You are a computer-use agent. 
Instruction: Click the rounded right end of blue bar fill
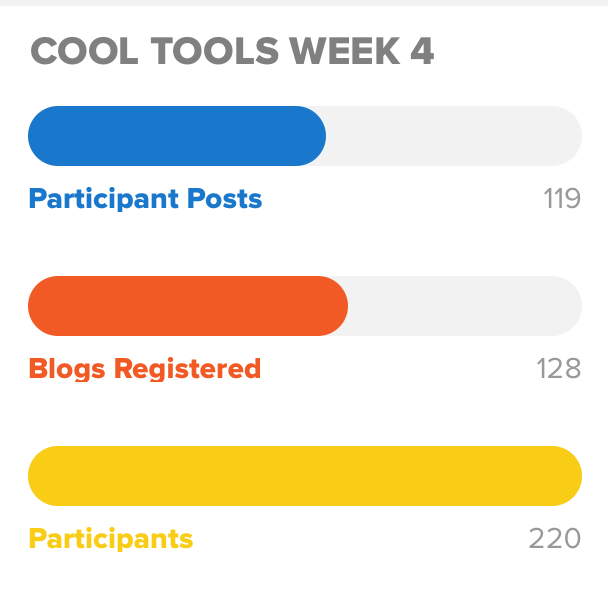pyautogui.click(x=311, y=136)
